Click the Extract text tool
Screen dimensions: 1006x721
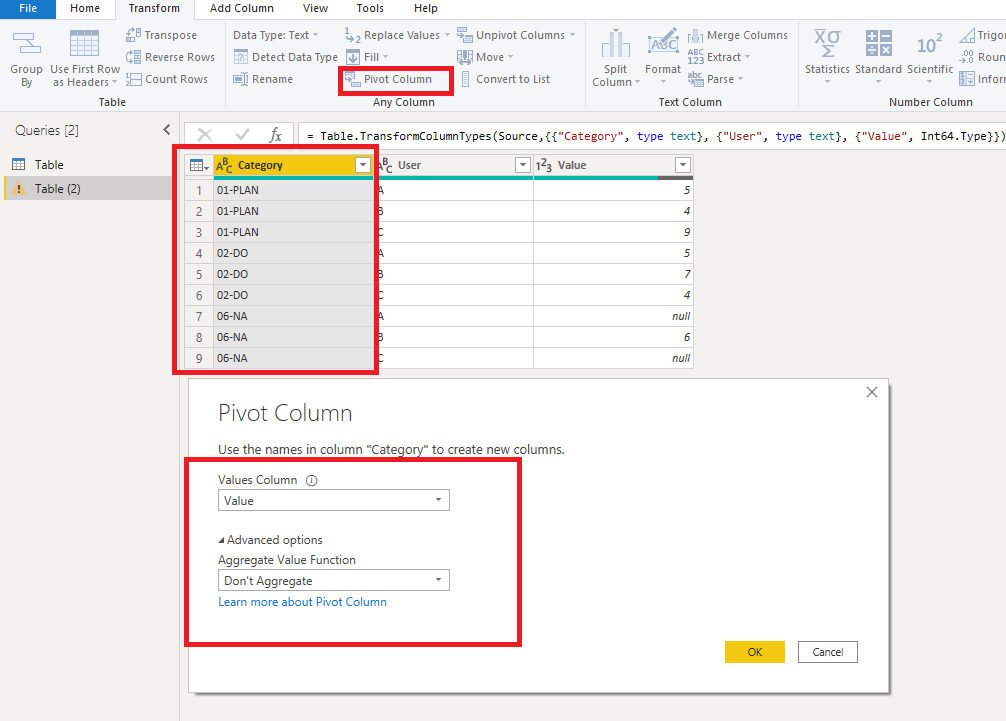click(x=719, y=57)
